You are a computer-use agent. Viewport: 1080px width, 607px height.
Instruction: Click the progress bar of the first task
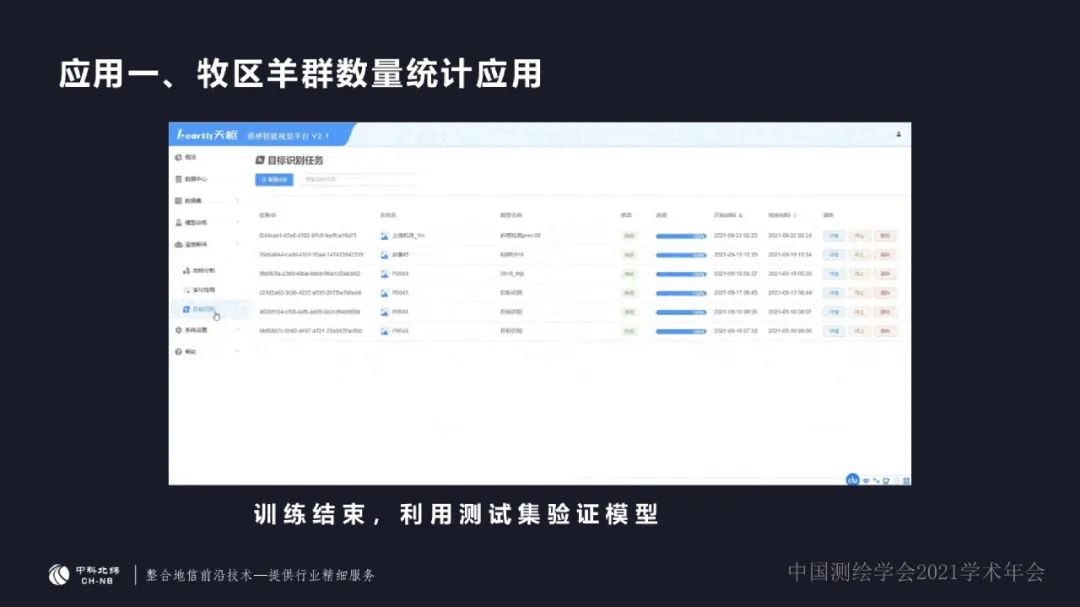point(681,236)
